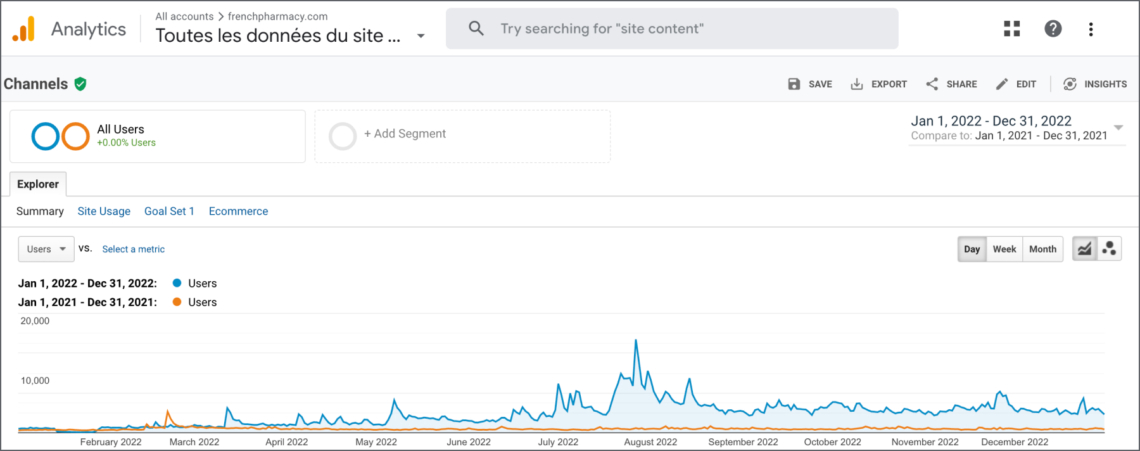Expand the property view selector dropdown
Screen dimensions: 1140x451
tap(420, 36)
